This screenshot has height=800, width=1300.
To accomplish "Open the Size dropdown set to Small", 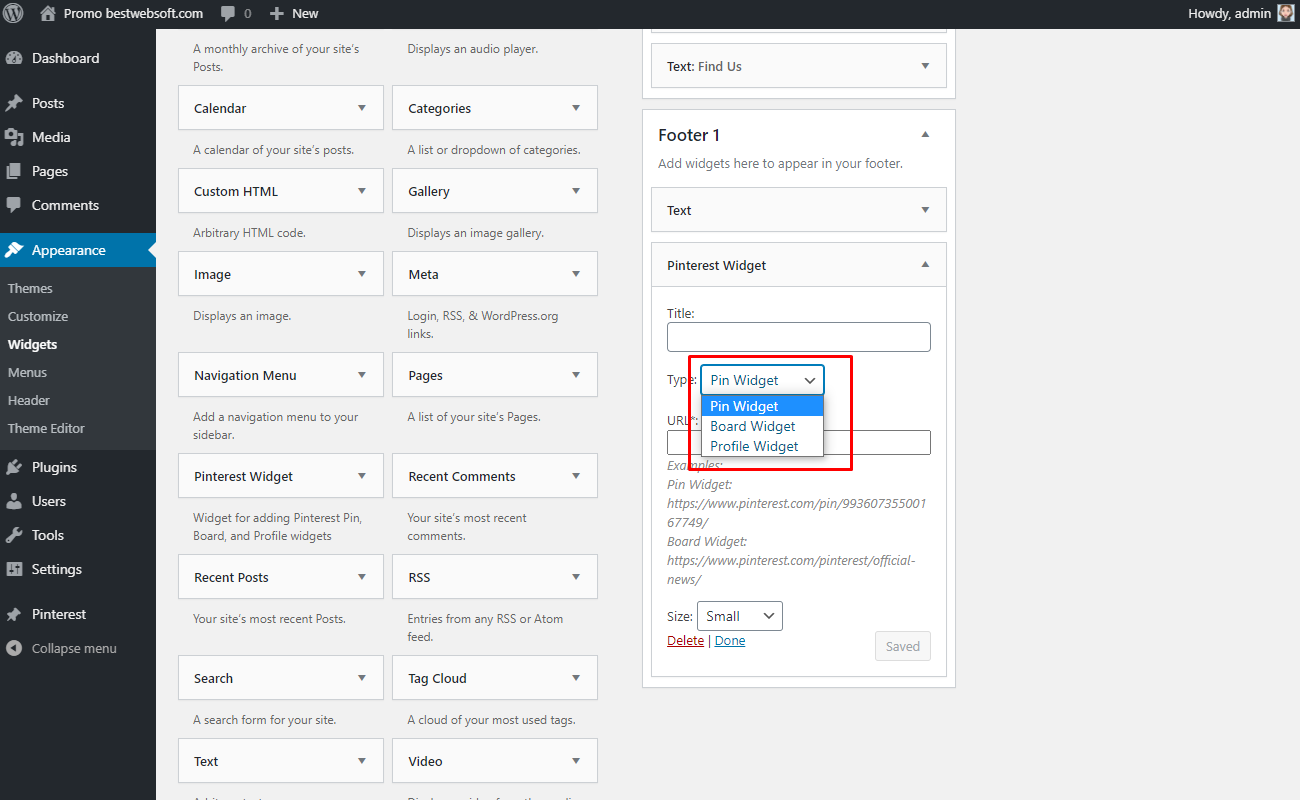I will point(740,616).
